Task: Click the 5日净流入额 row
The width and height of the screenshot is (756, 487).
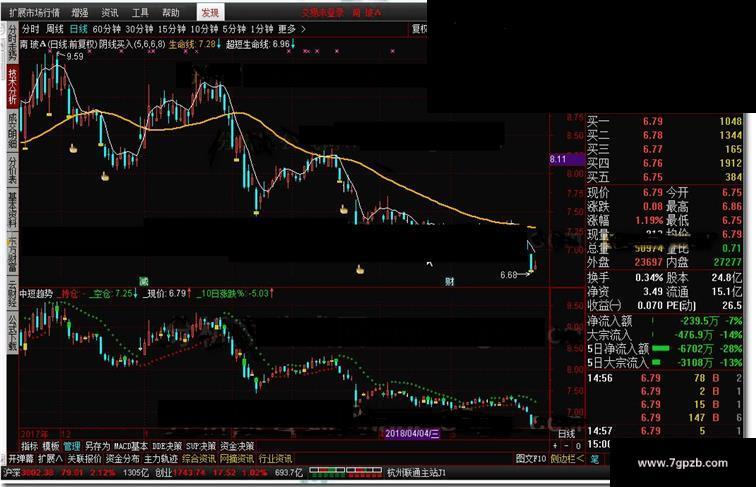Action: (x=664, y=349)
